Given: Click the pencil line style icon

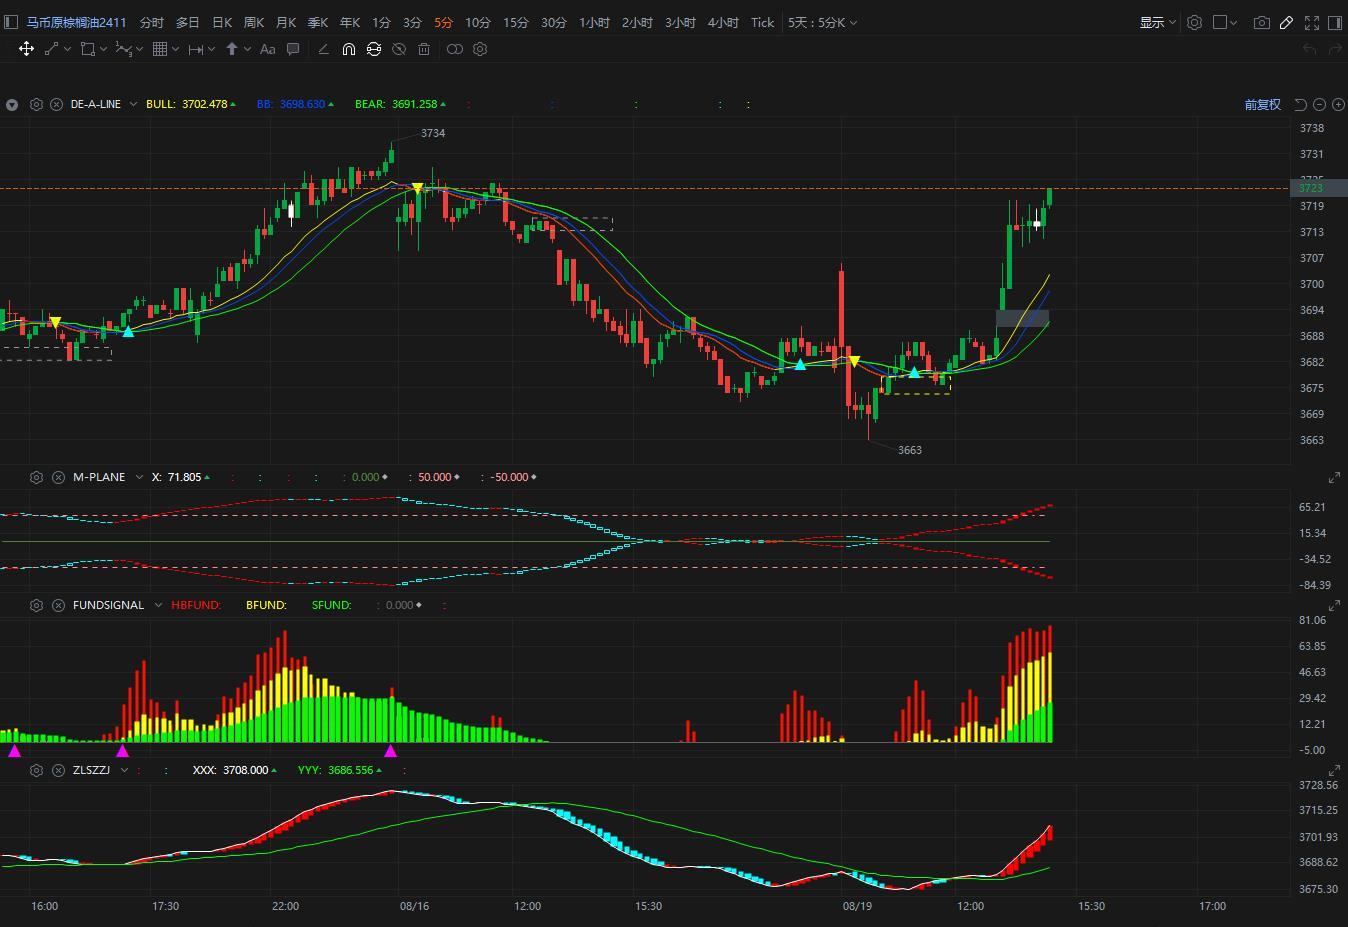Looking at the screenshot, I should [x=323, y=48].
